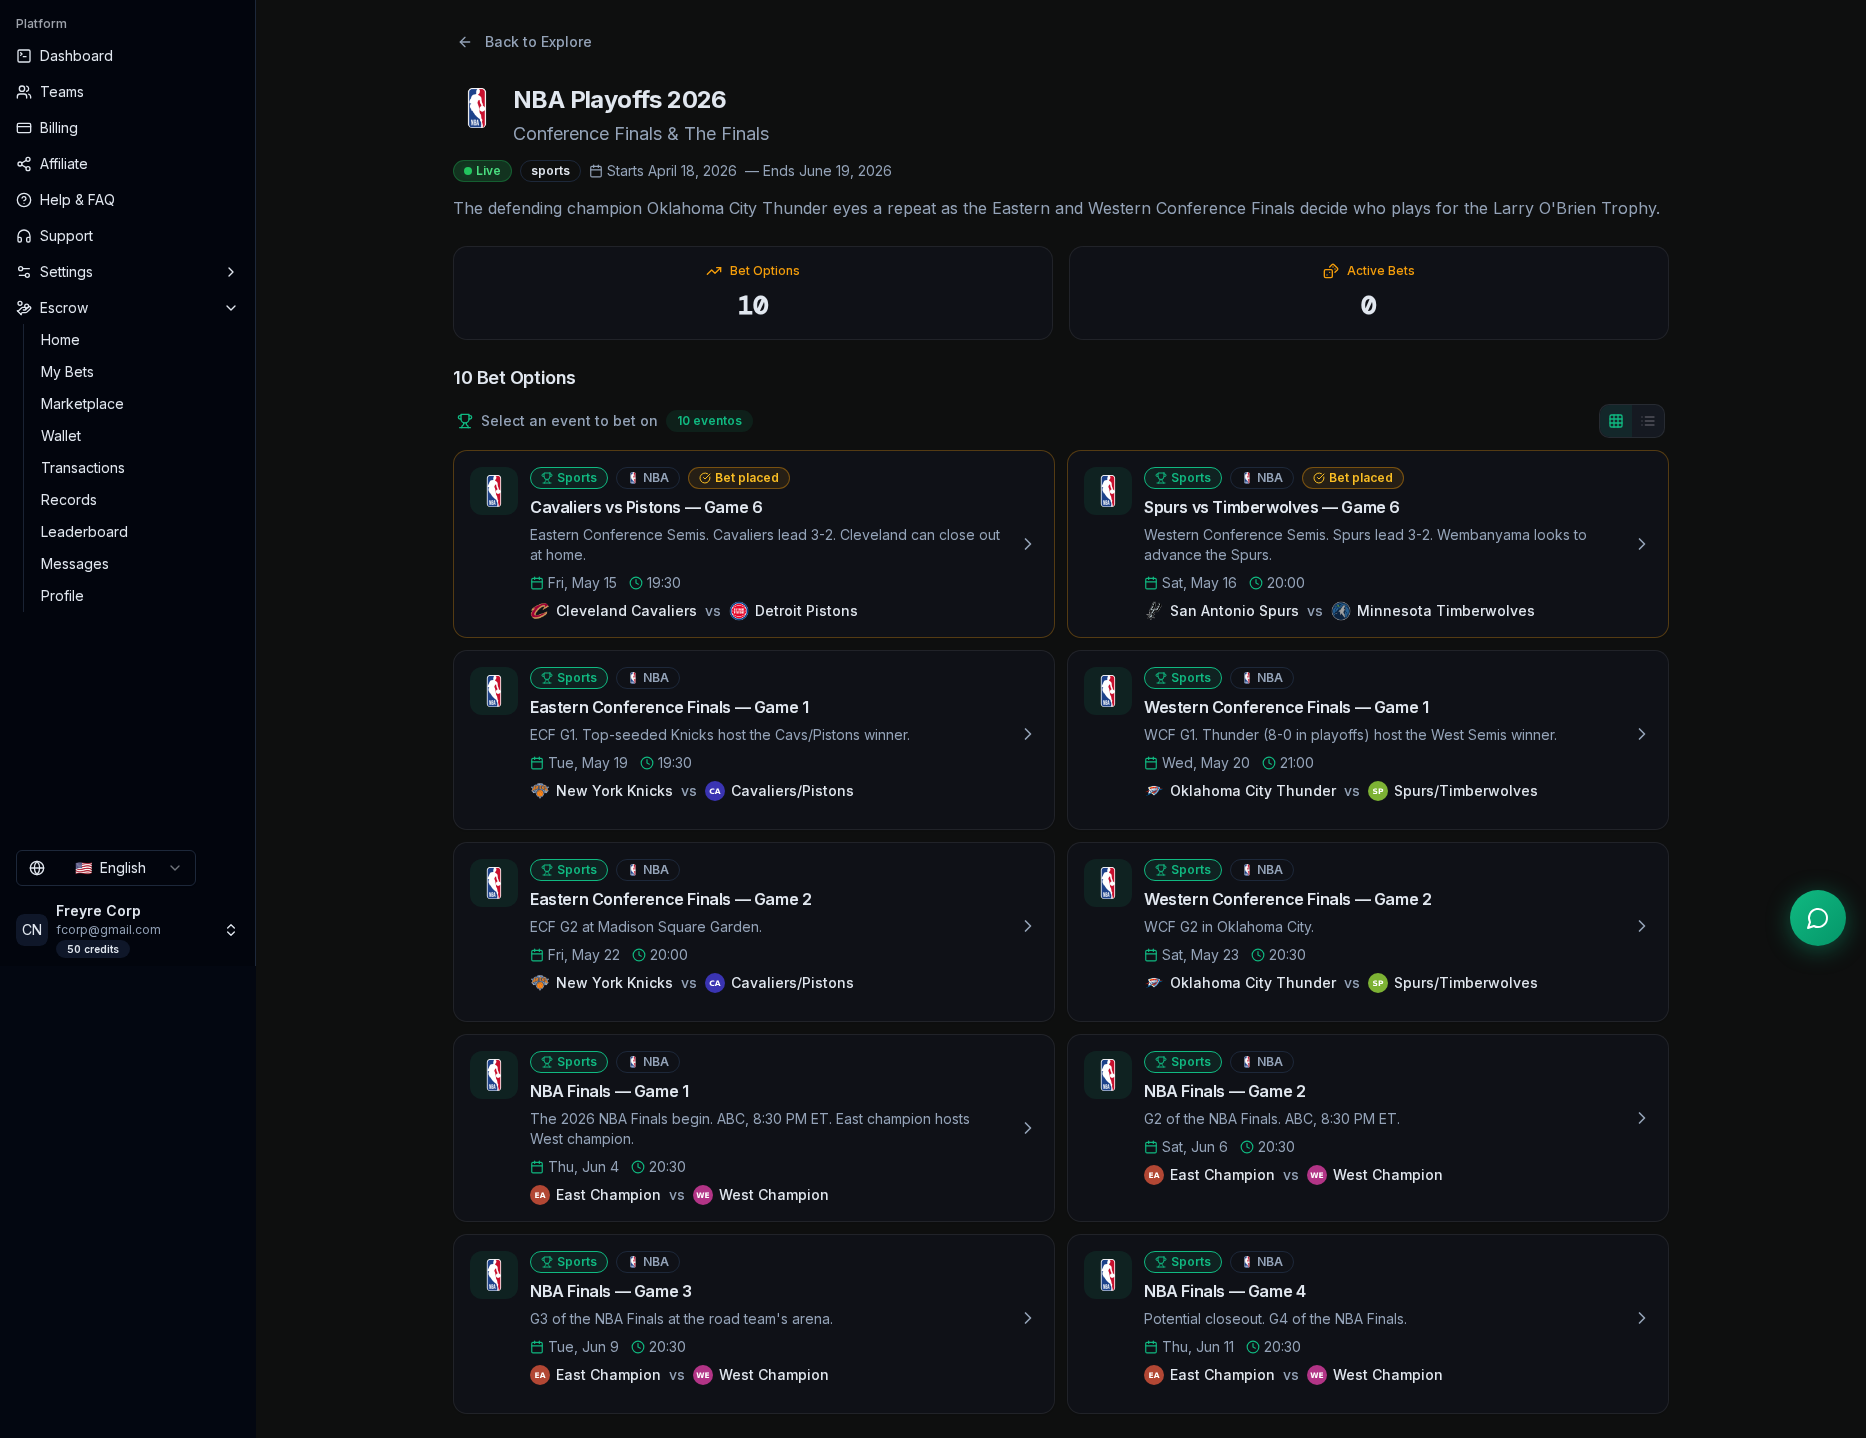
Task: Click the Escrow handshake icon
Action: click(24, 308)
